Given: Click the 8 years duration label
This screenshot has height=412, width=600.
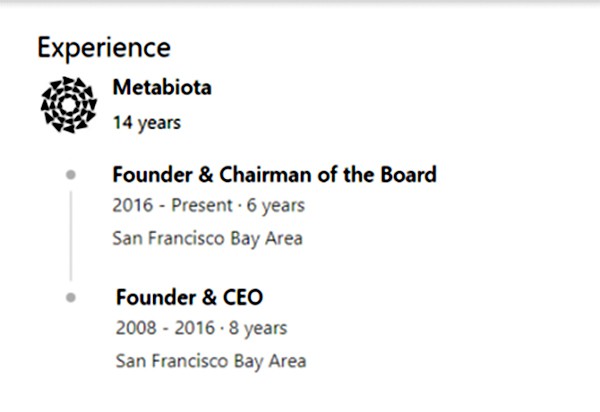Looking at the screenshot, I should [258, 328].
